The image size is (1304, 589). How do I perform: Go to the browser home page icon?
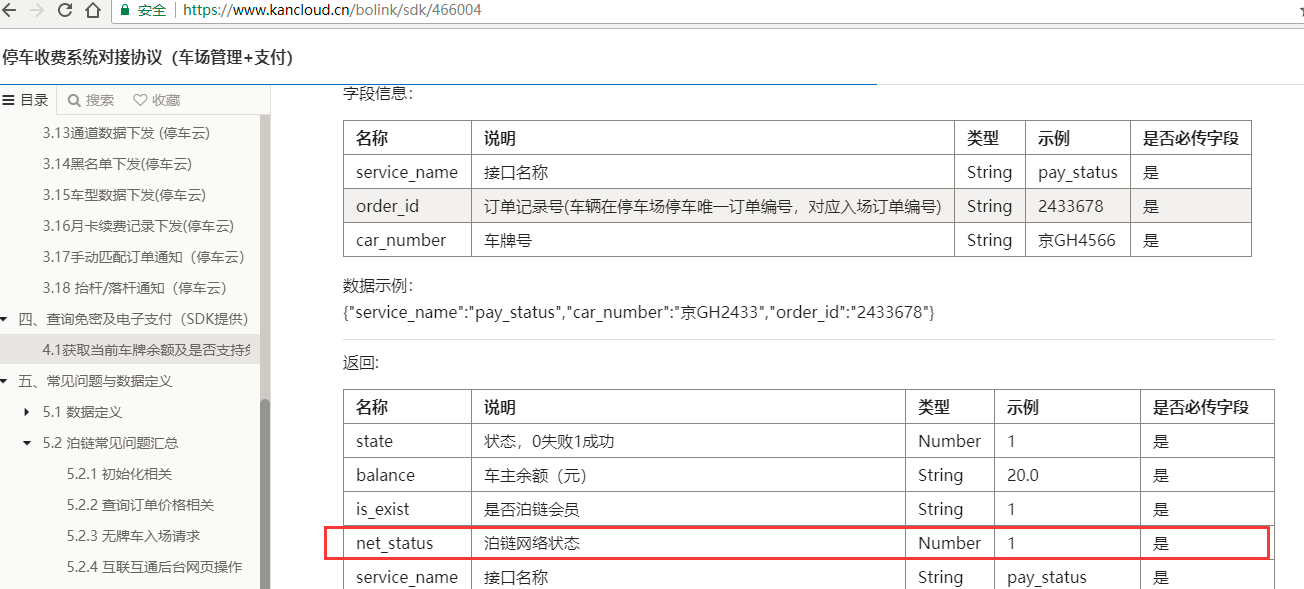[92, 11]
